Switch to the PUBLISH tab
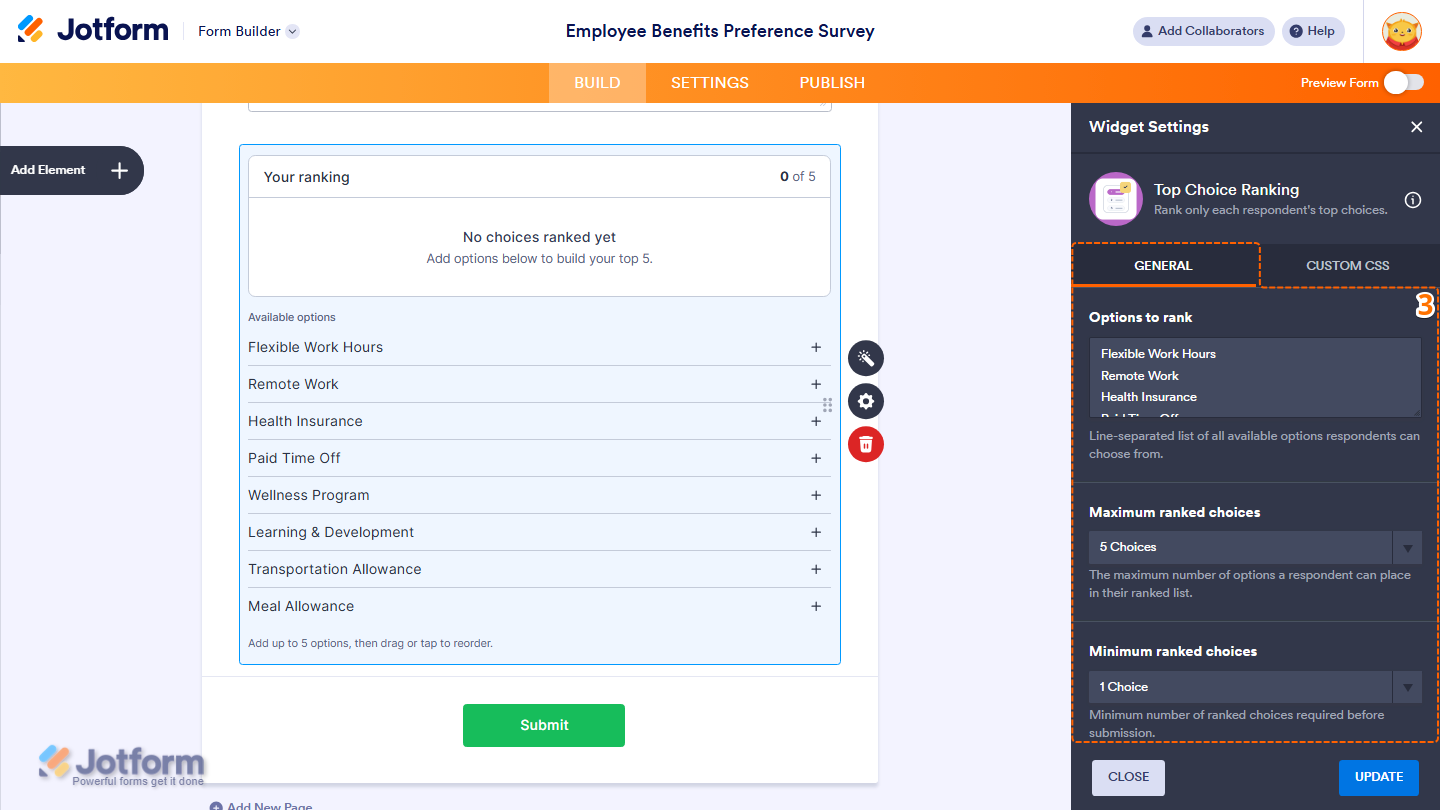Viewport: 1442px width, 810px height. pyautogui.click(x=832, y=83)
